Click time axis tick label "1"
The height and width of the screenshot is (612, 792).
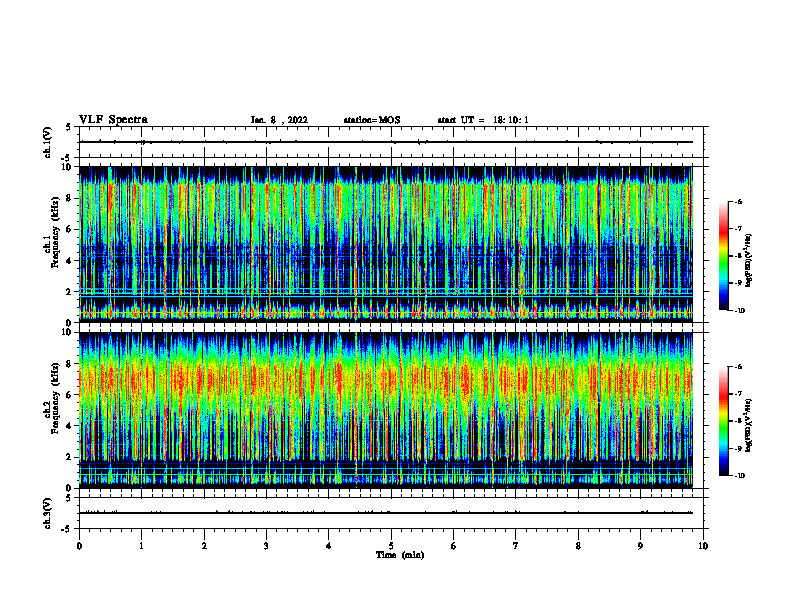[x=141, y=546]
